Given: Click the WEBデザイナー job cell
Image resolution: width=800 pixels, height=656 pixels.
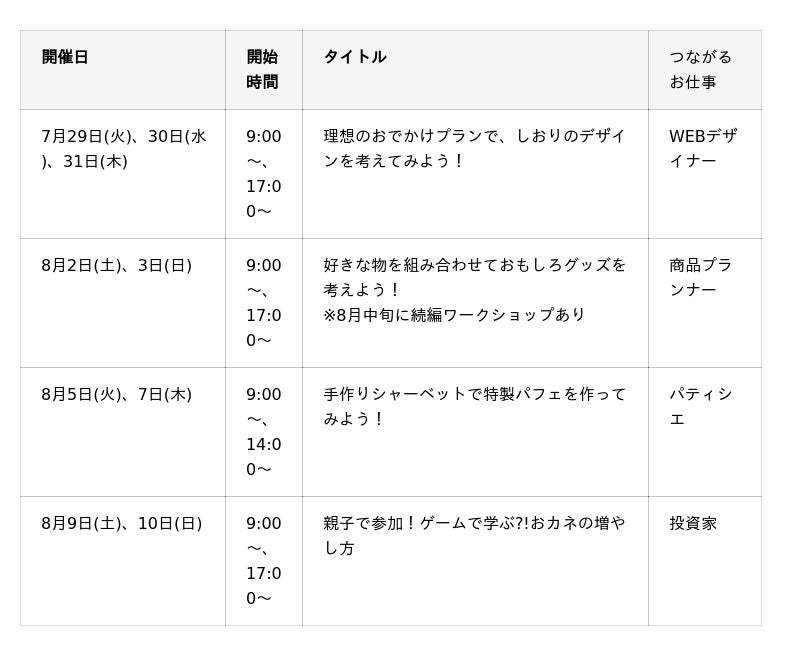Looking at the screenshot, I should tap(702, 148).
